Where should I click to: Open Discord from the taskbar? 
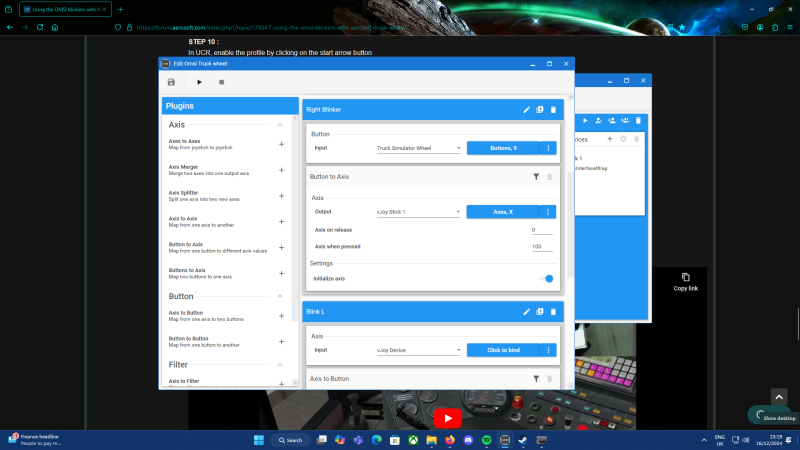[x=468, y=440]
